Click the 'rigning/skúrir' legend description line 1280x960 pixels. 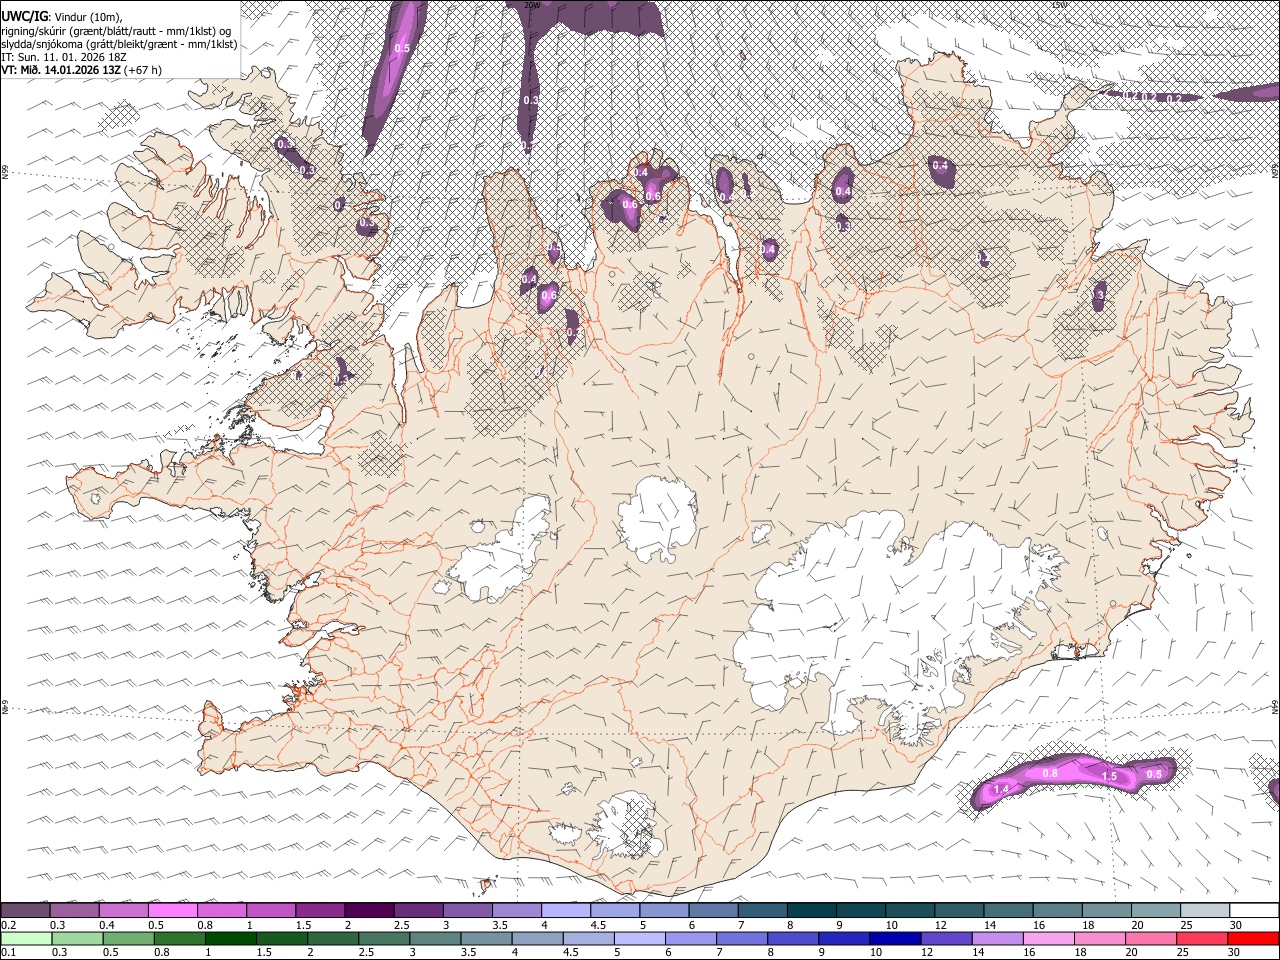tap(116, 30)
